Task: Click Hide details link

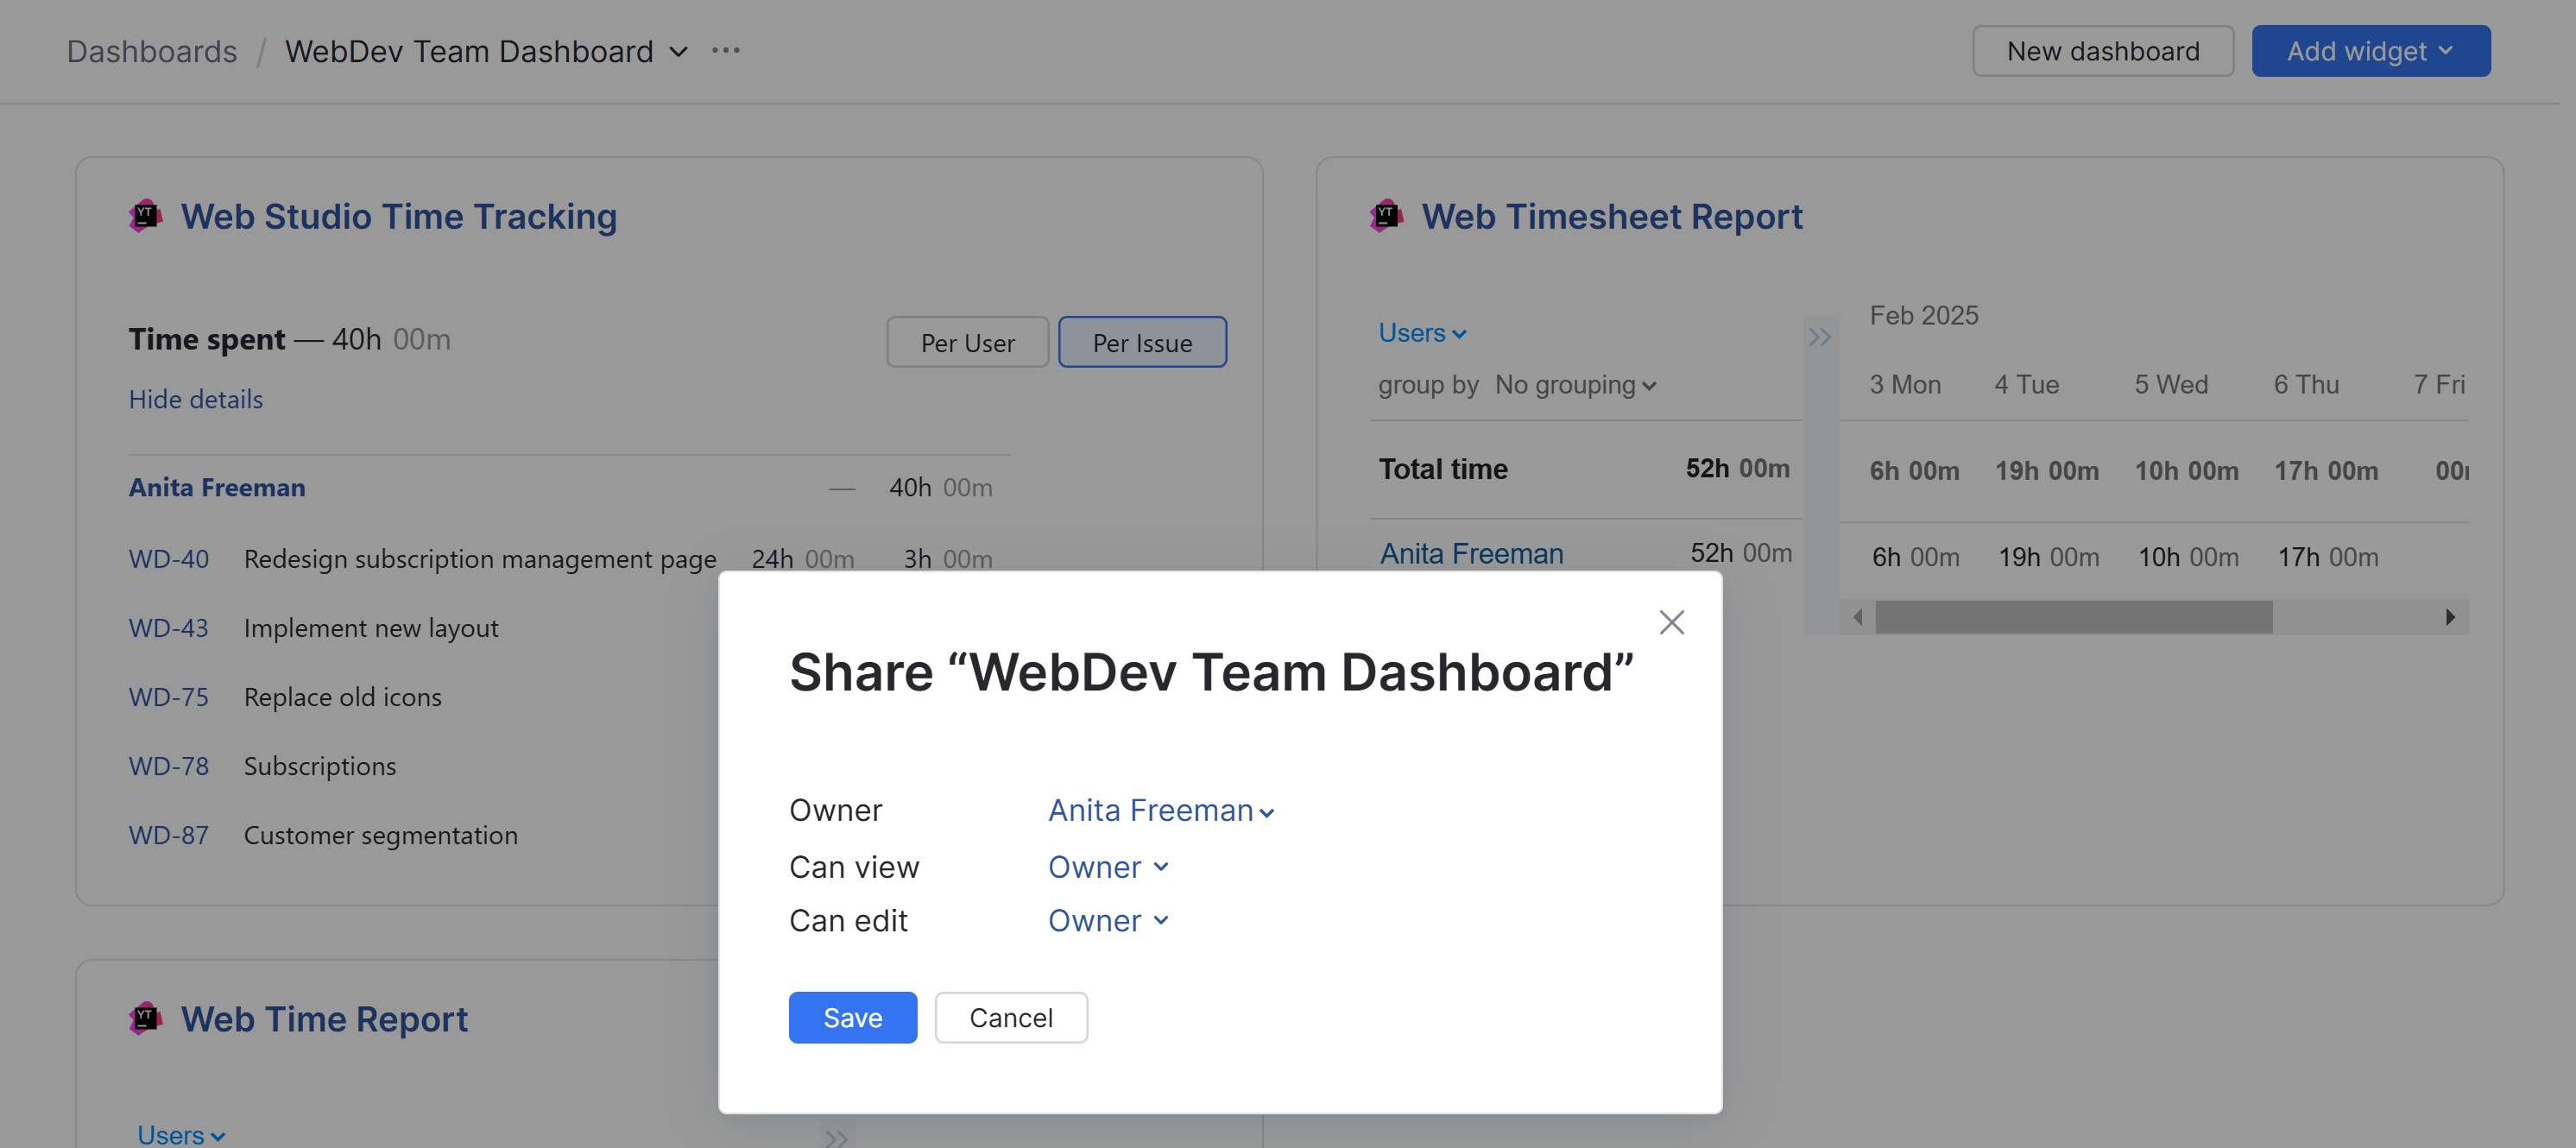Action: click(196, 399)
